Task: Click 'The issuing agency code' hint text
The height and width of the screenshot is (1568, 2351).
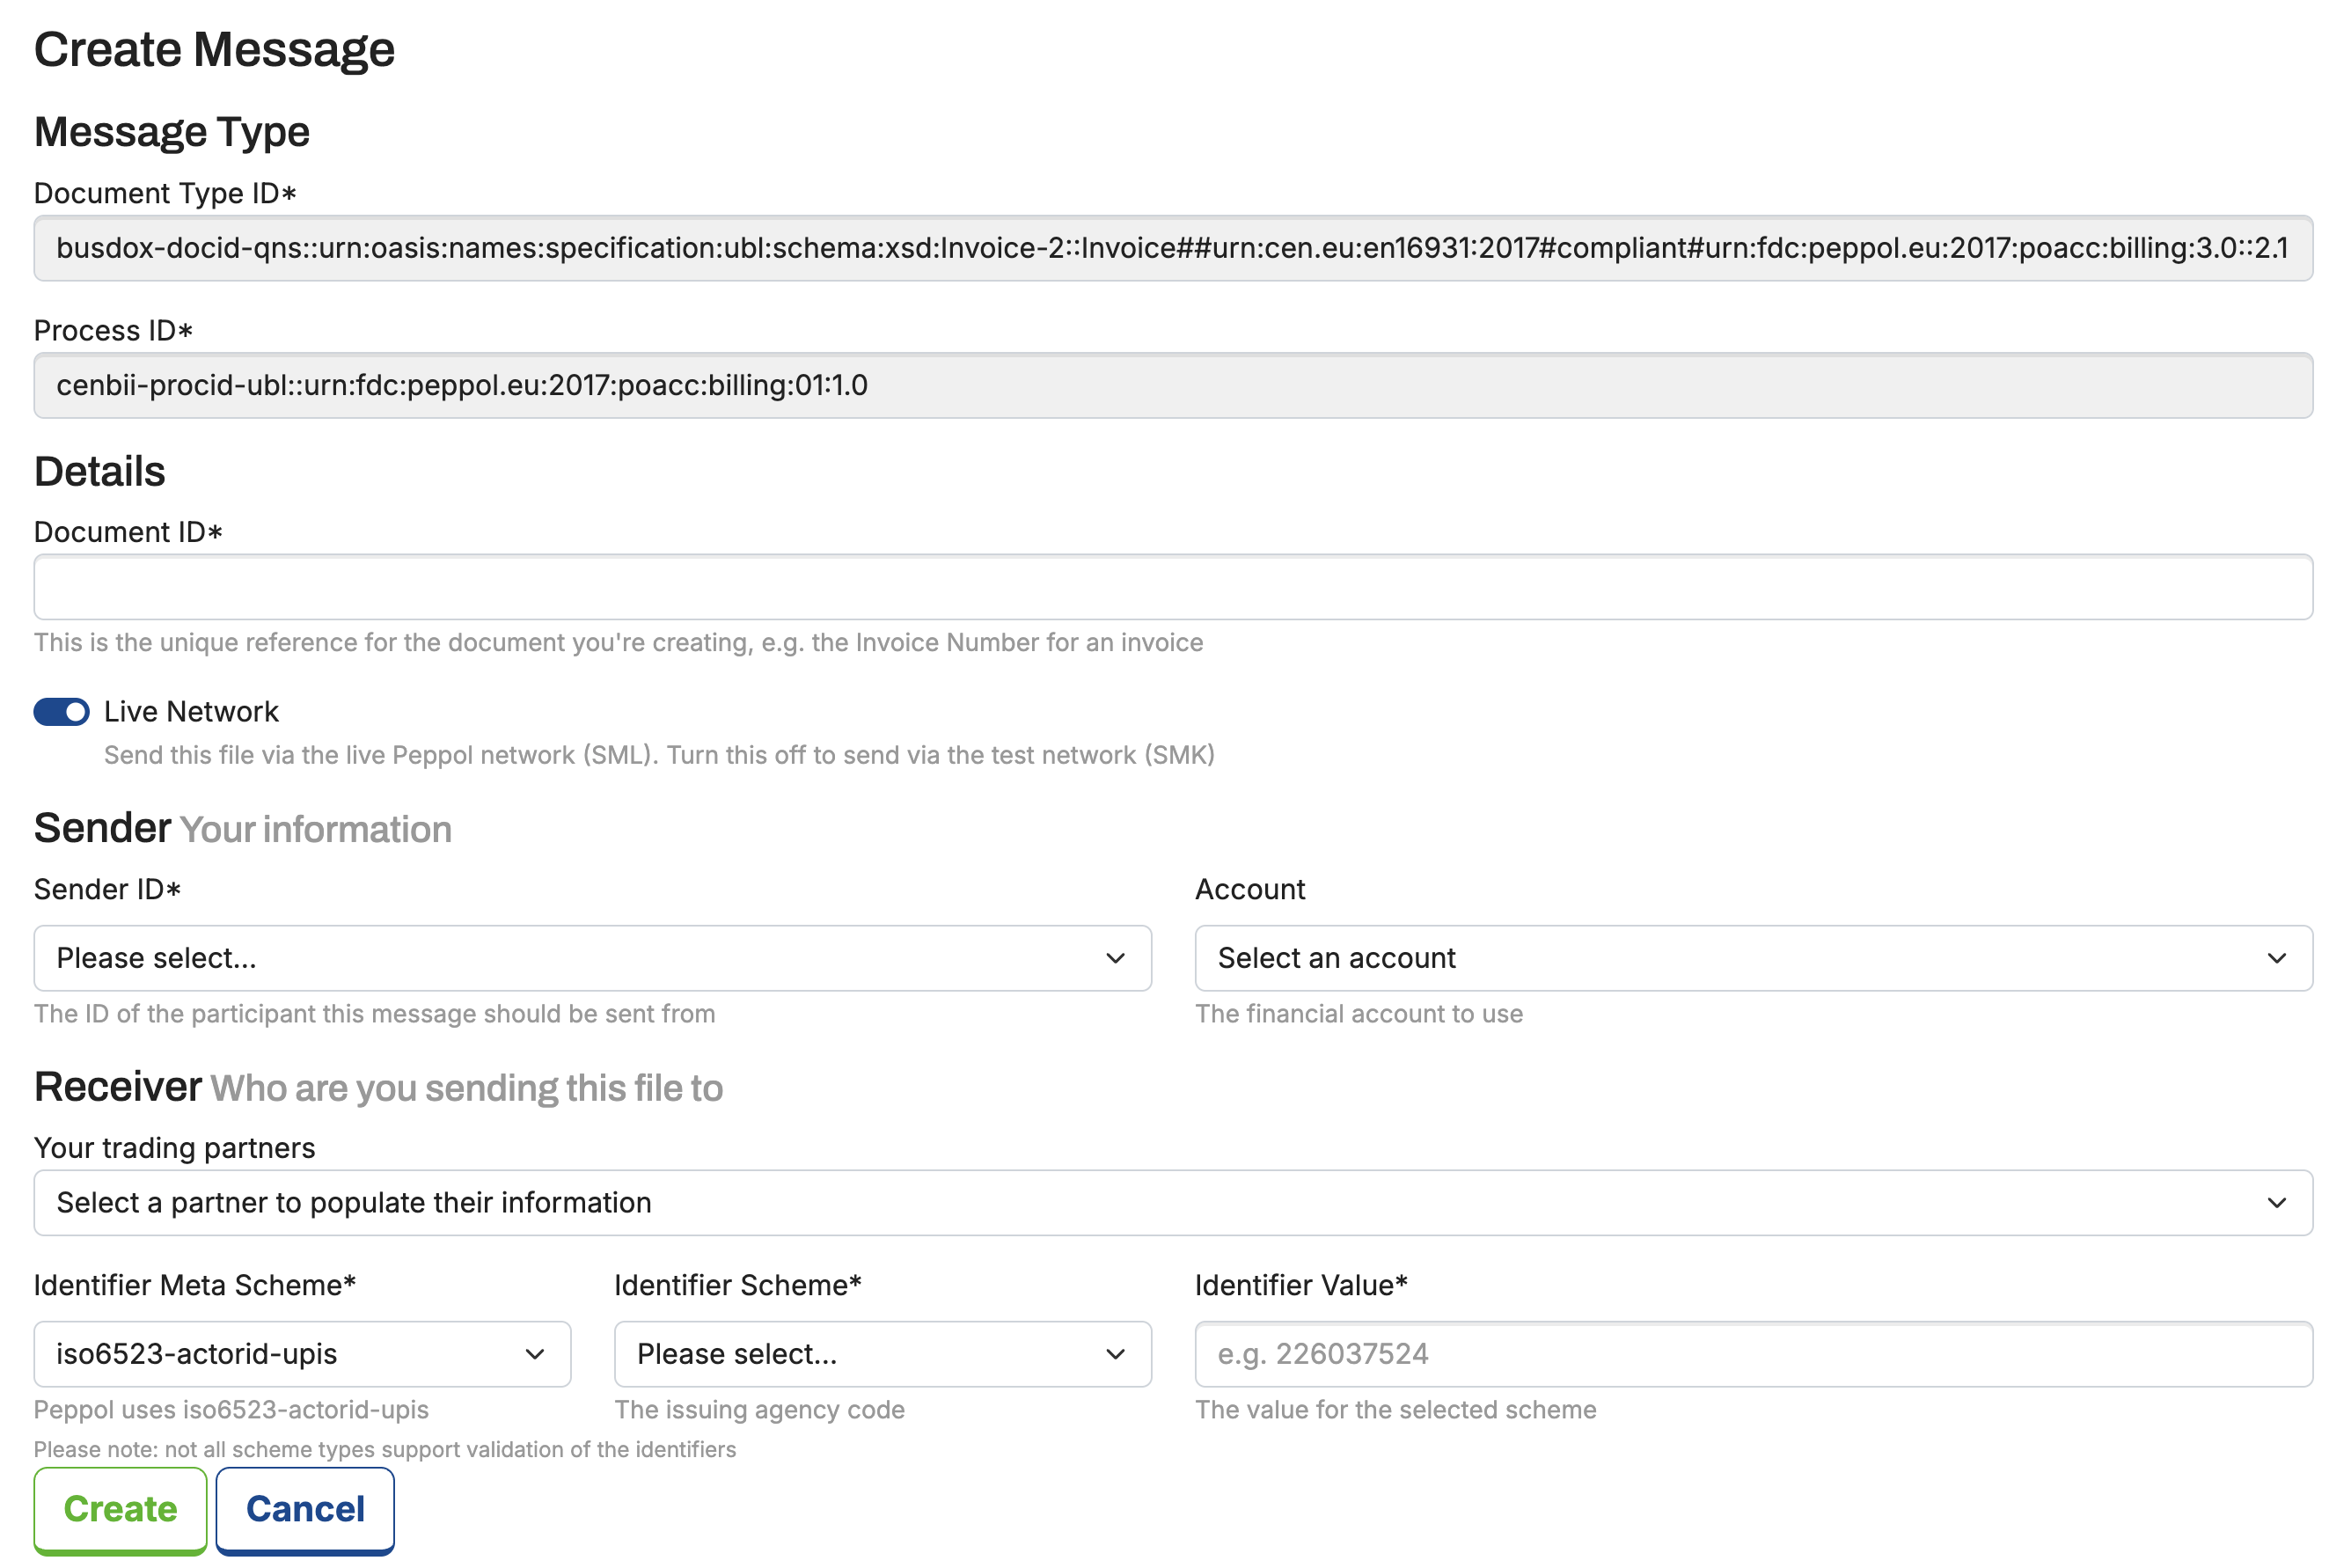Action: (759, 1409)
